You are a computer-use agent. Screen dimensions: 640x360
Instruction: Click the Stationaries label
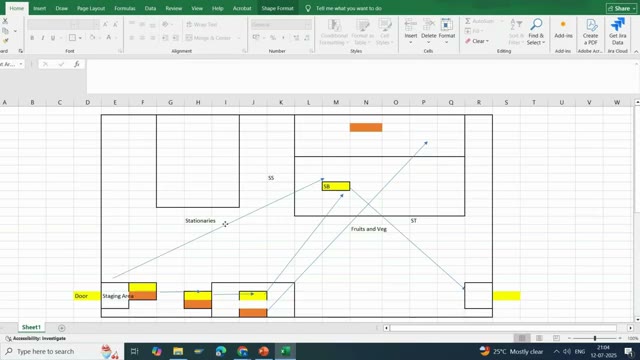click(x=200, y=221)
